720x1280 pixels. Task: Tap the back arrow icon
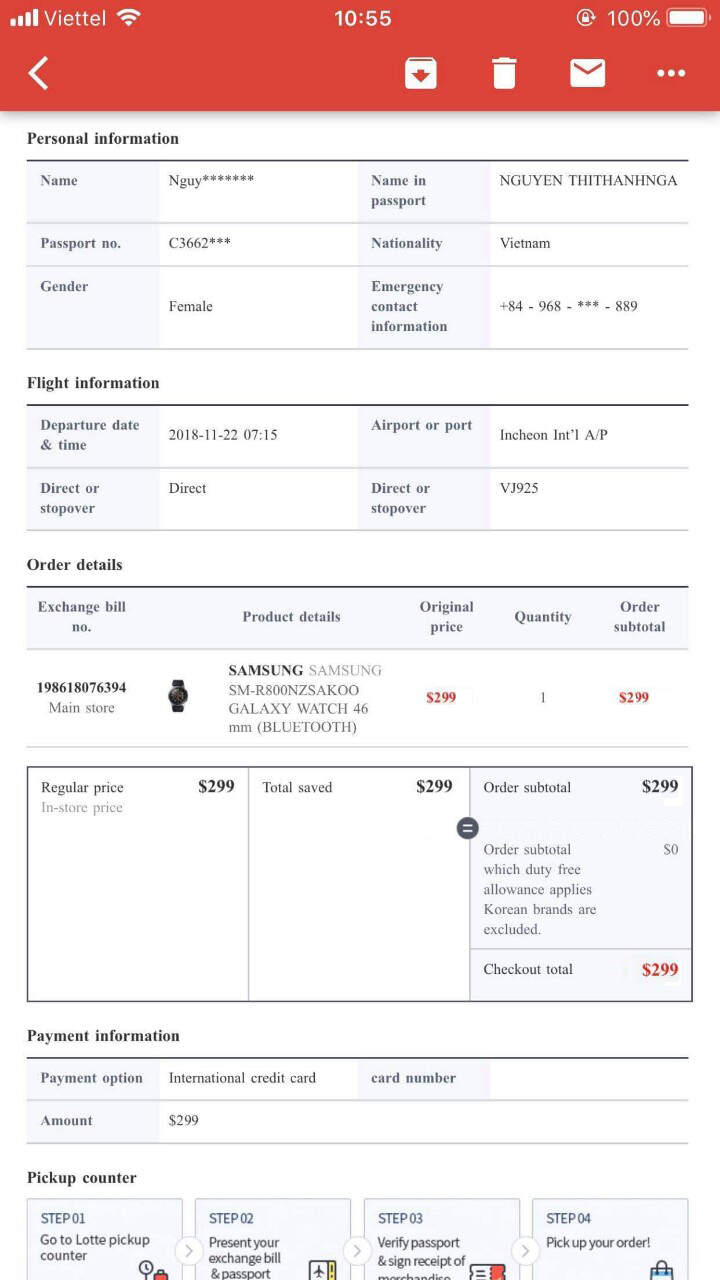pyautogui.click(x=38, y=73)
